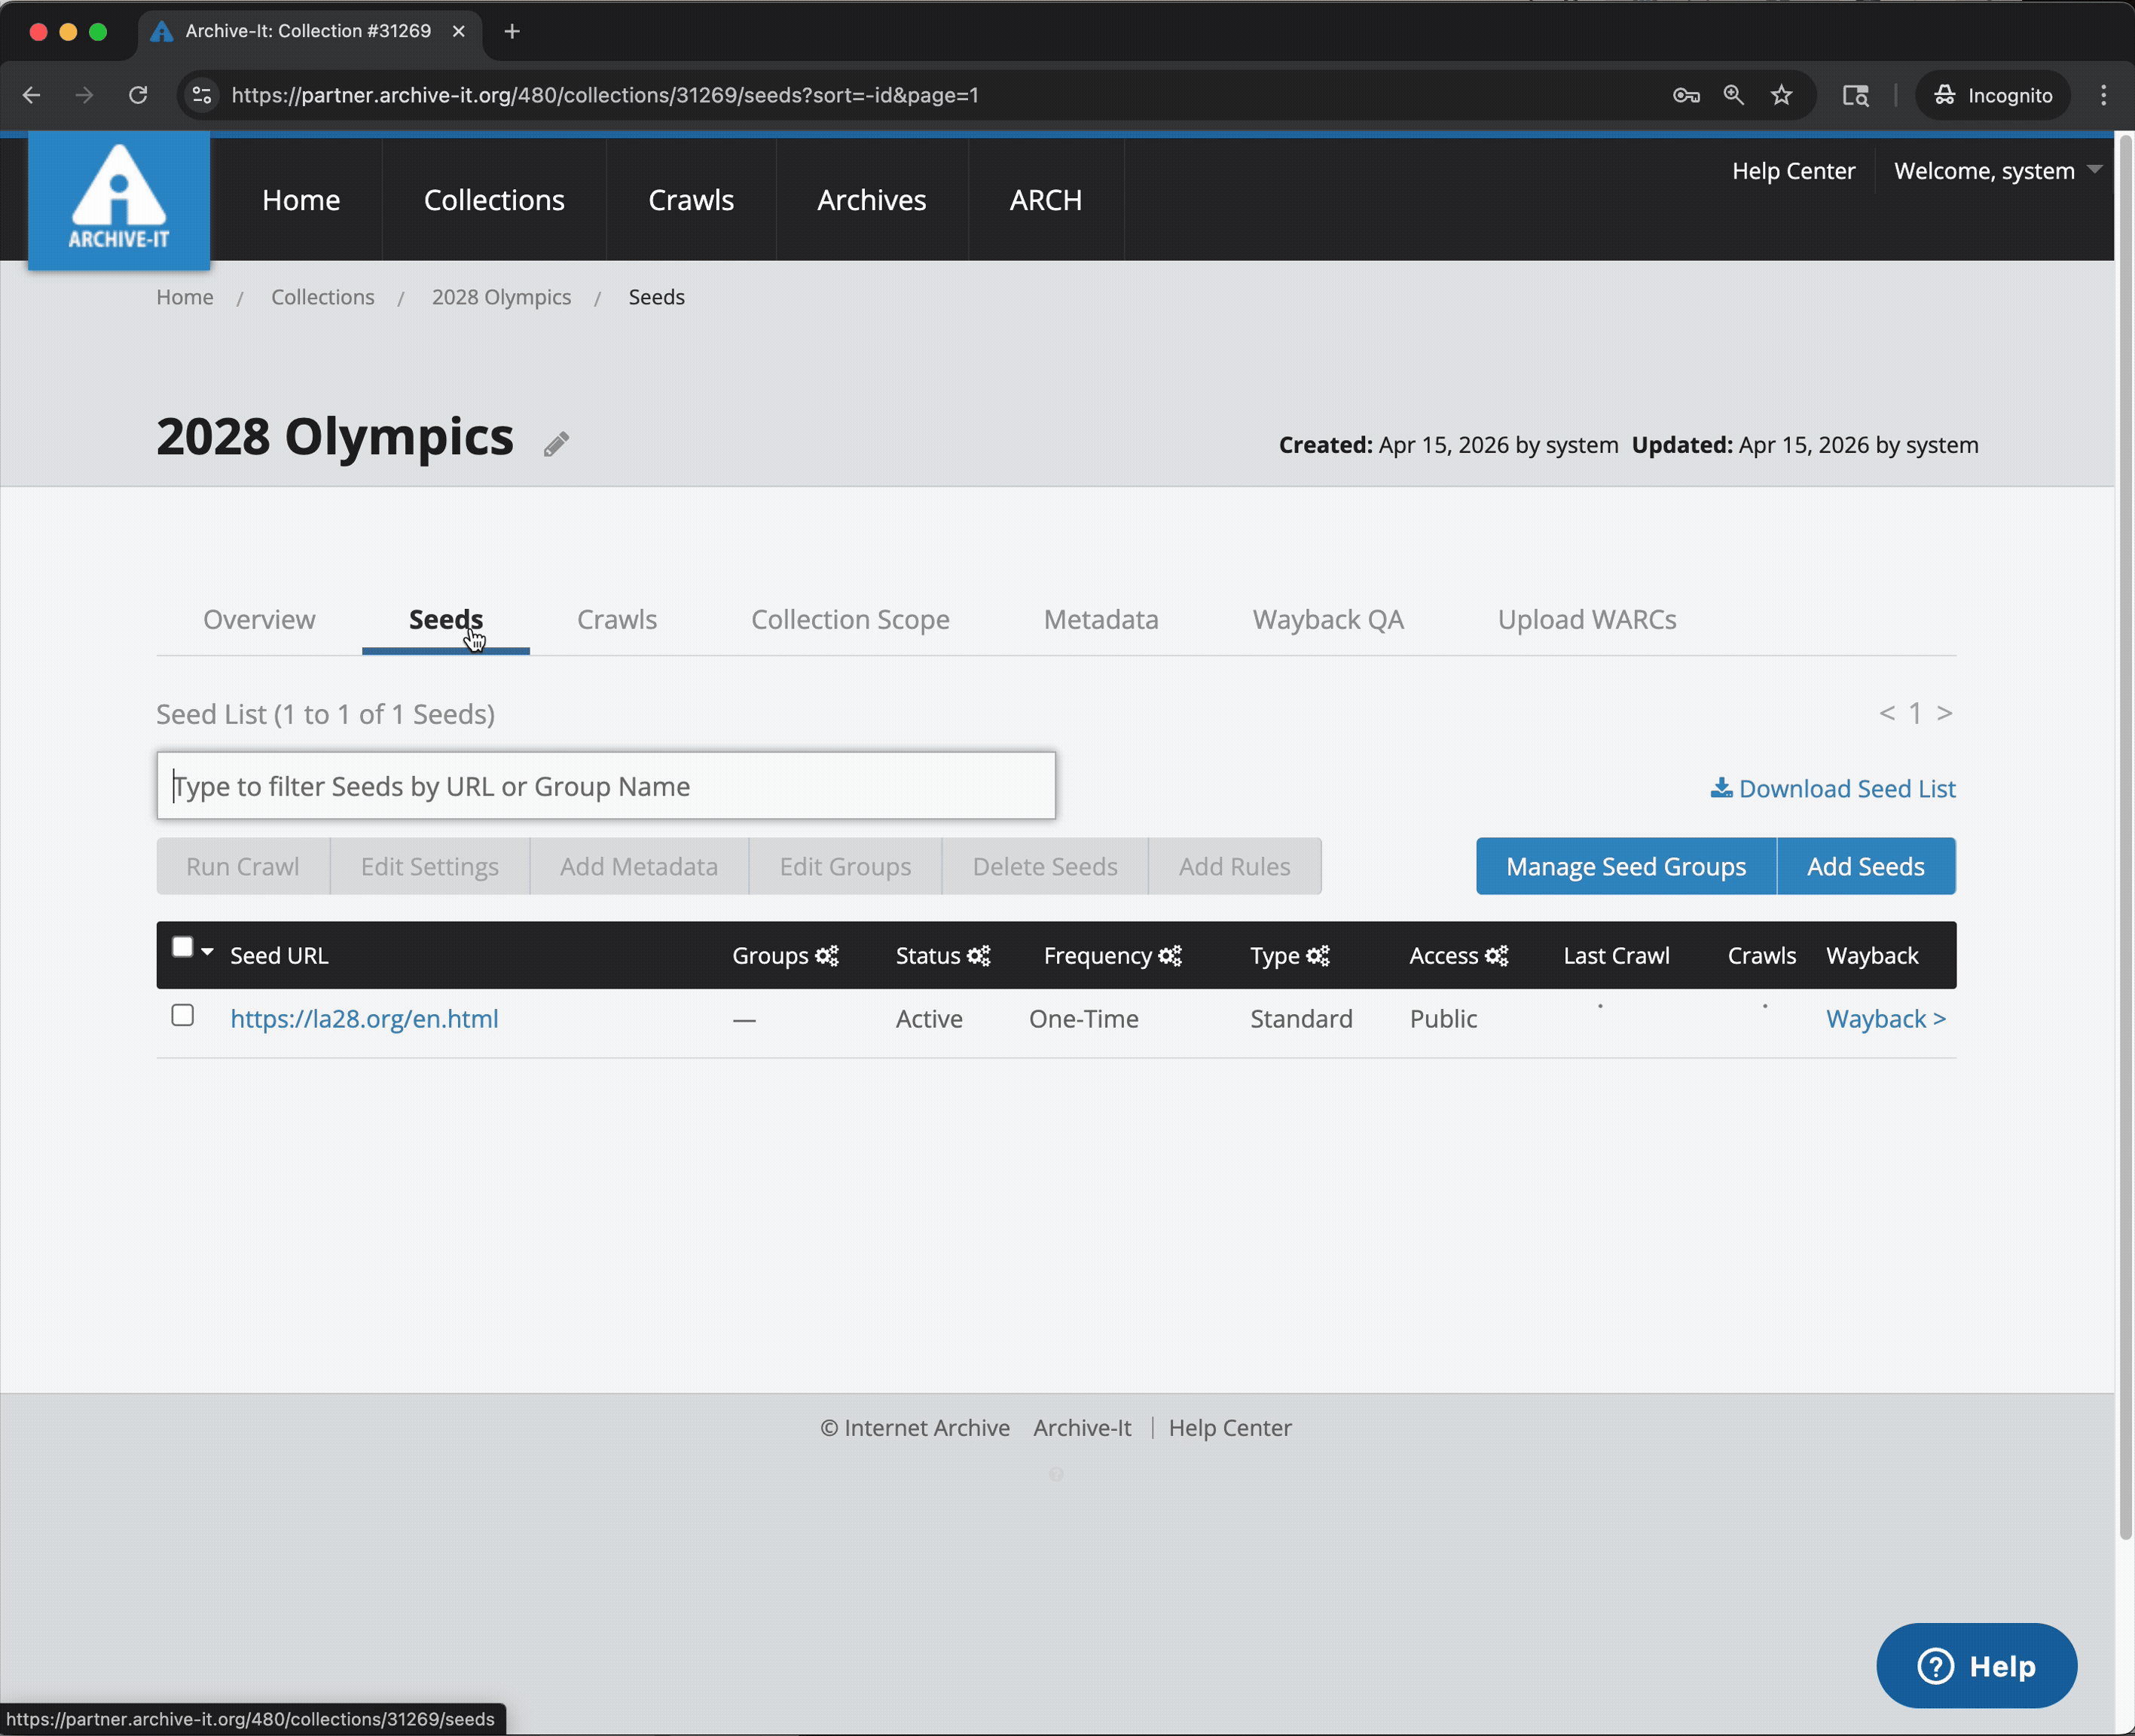Click Edit Groups button
This screenshot has height=1736, width=2135.
845,866
